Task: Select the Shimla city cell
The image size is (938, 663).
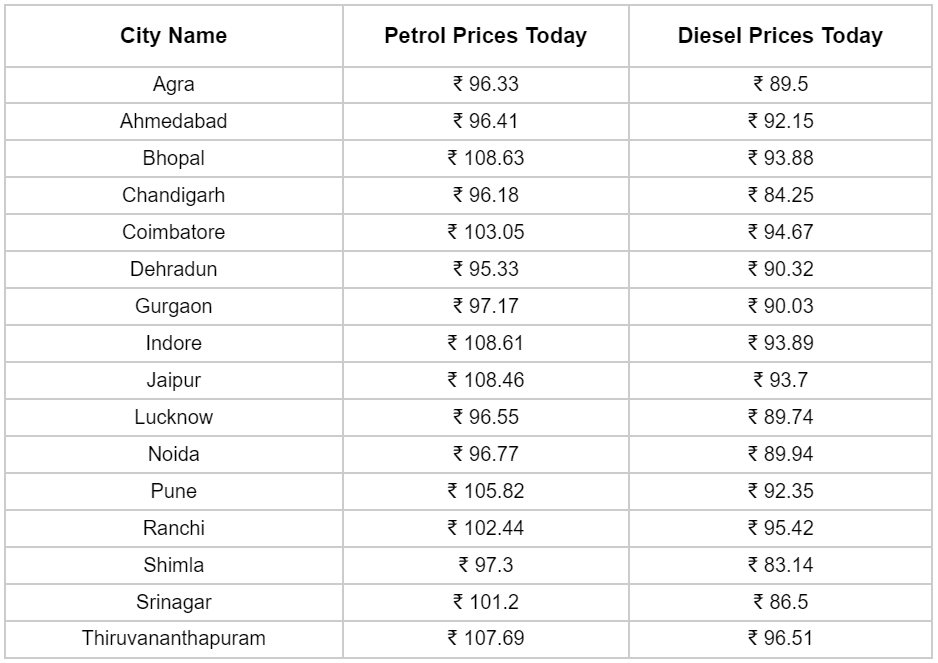Action: 174,565
